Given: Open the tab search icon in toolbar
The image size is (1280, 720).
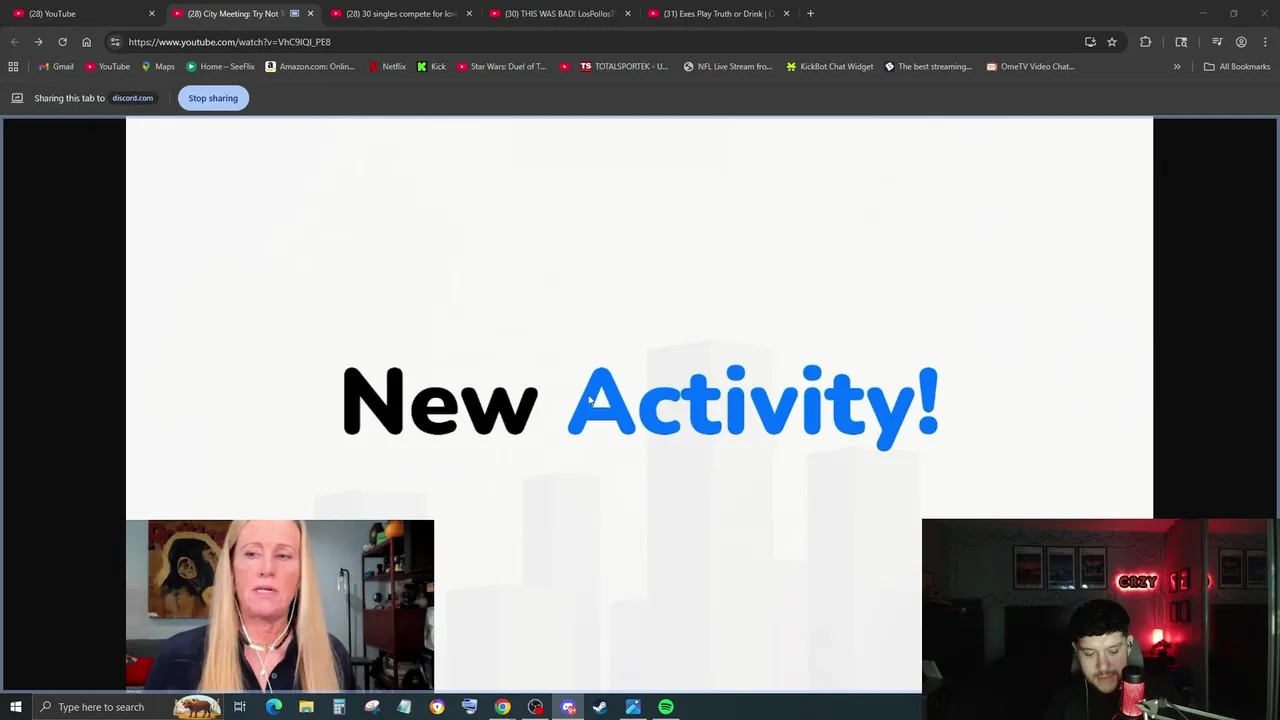Looking at the screenshot, I should point(1181,42).
